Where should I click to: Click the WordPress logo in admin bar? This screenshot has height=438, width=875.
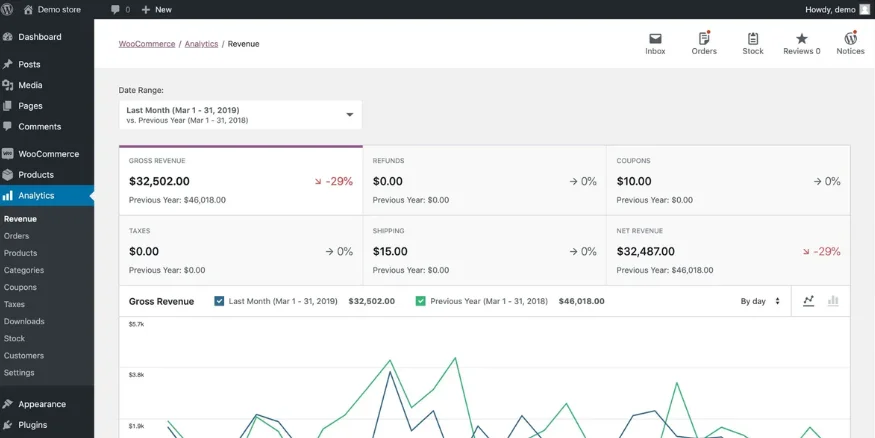click(x=7, y=9)
